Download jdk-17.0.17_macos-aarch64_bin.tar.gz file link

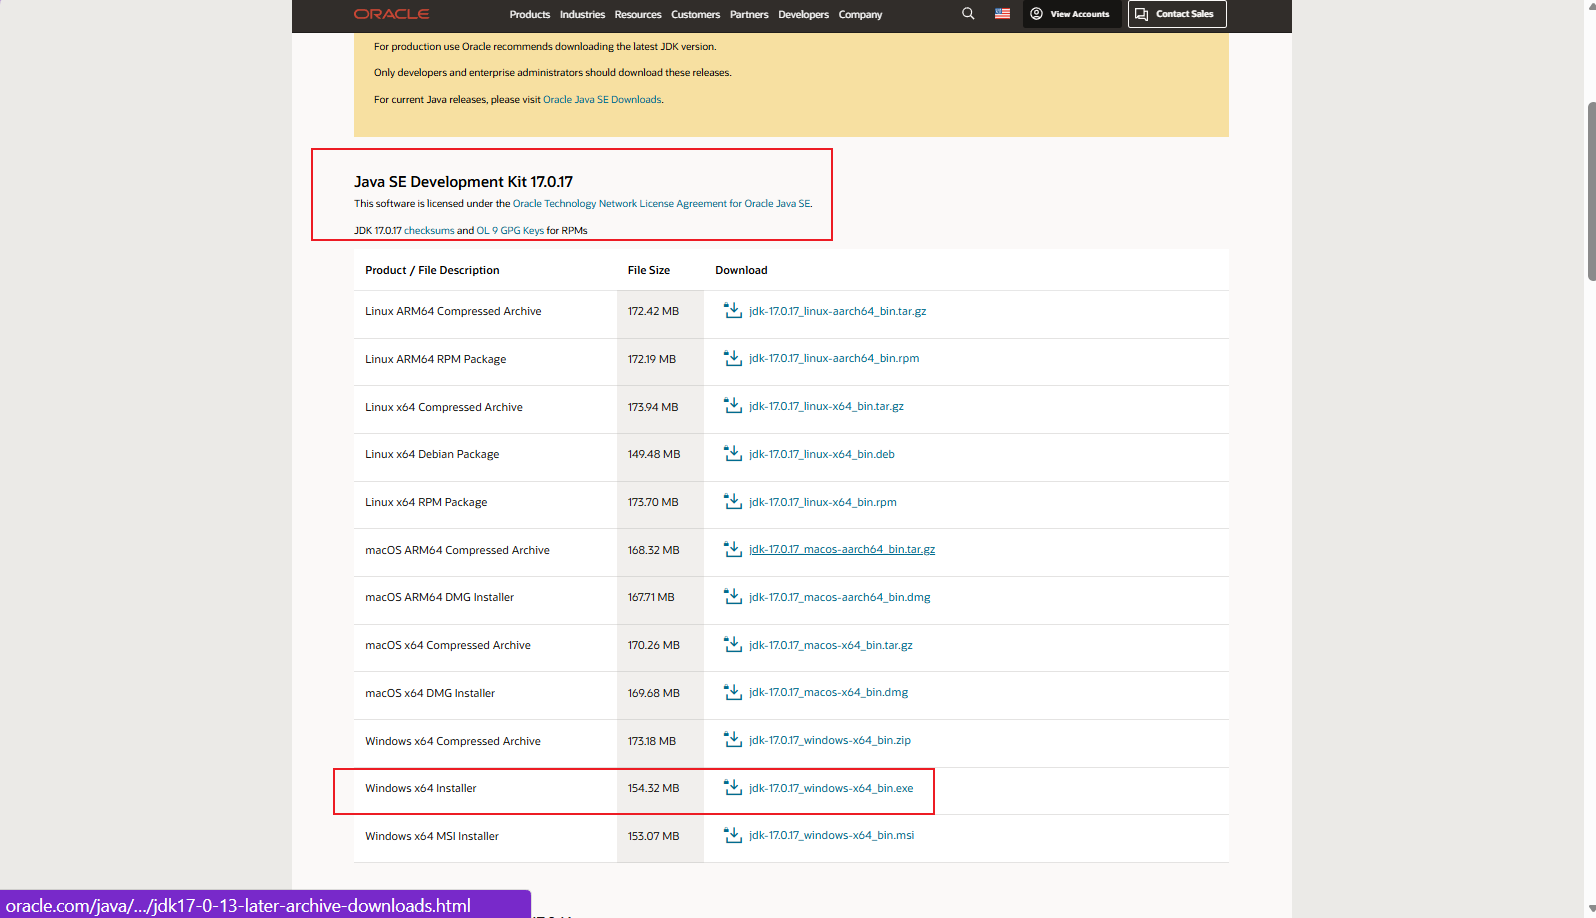[842, 549]
